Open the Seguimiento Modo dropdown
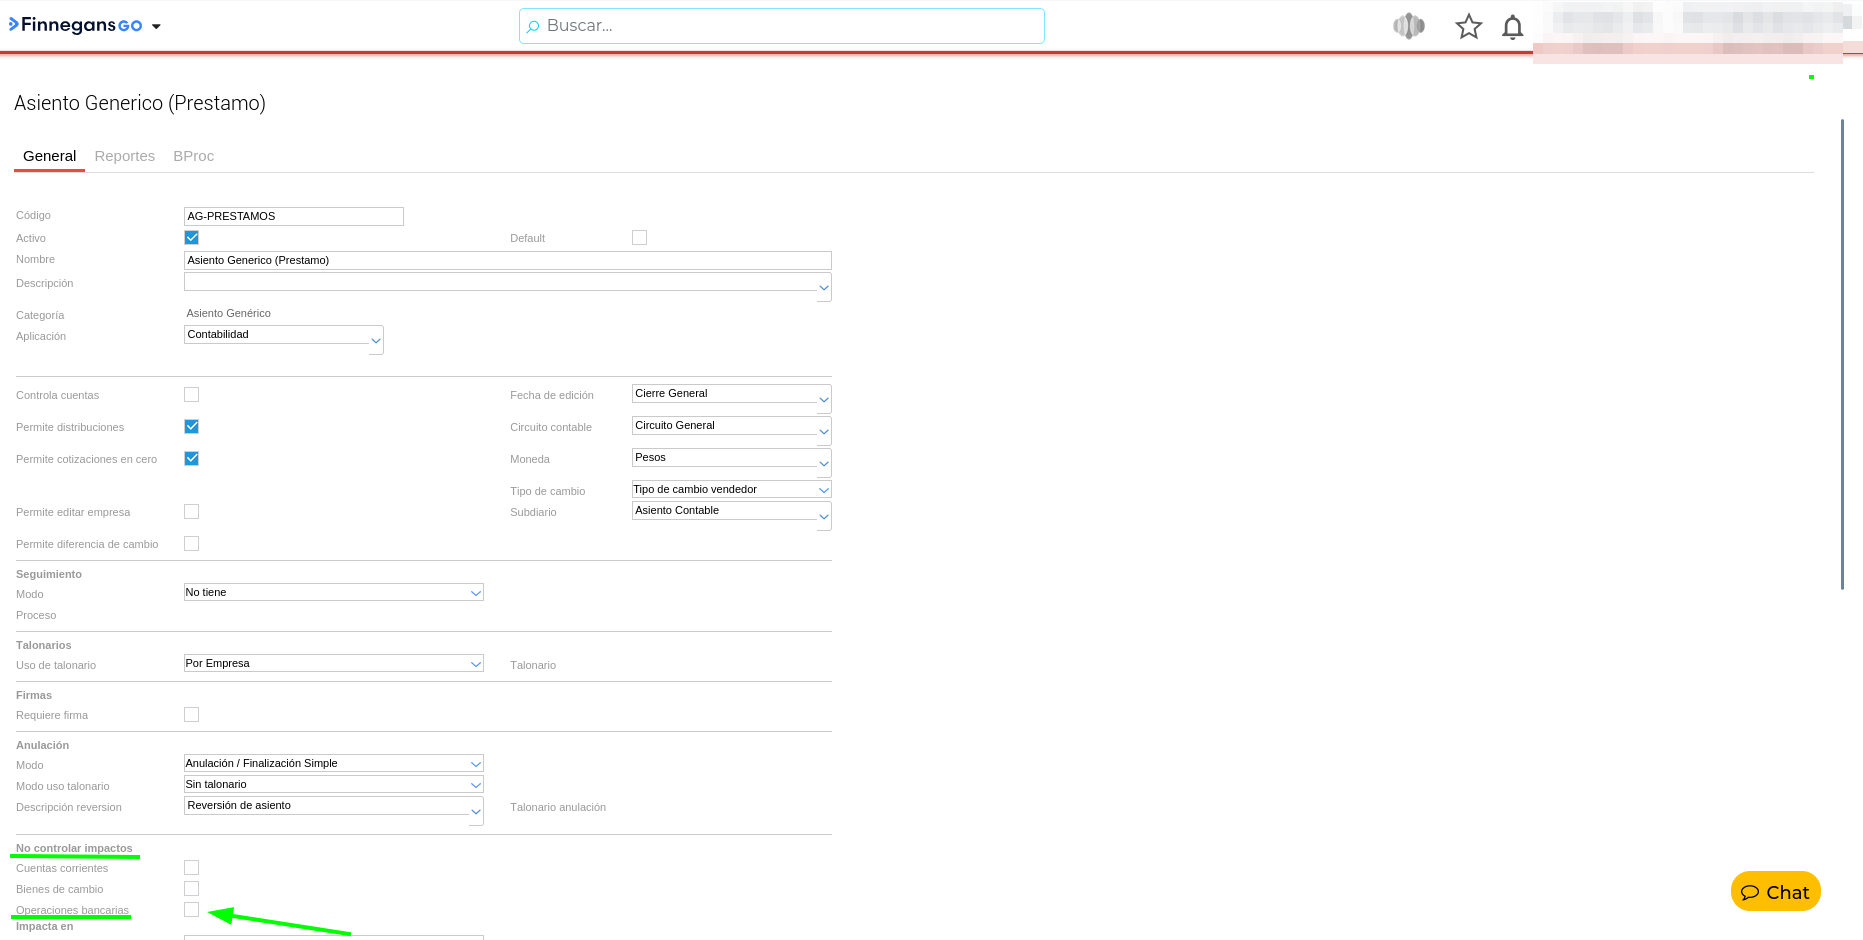 coord(476,593)
